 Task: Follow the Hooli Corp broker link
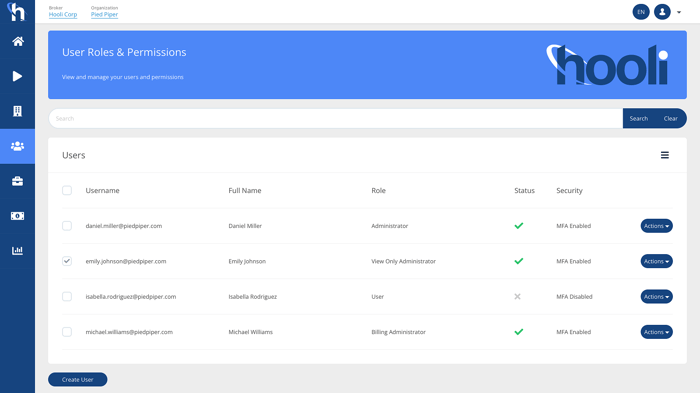pyautogui.click(x=63, y=14)
